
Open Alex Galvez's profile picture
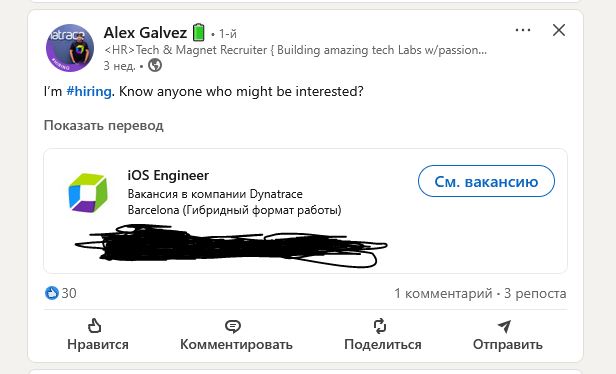[70, 48]
